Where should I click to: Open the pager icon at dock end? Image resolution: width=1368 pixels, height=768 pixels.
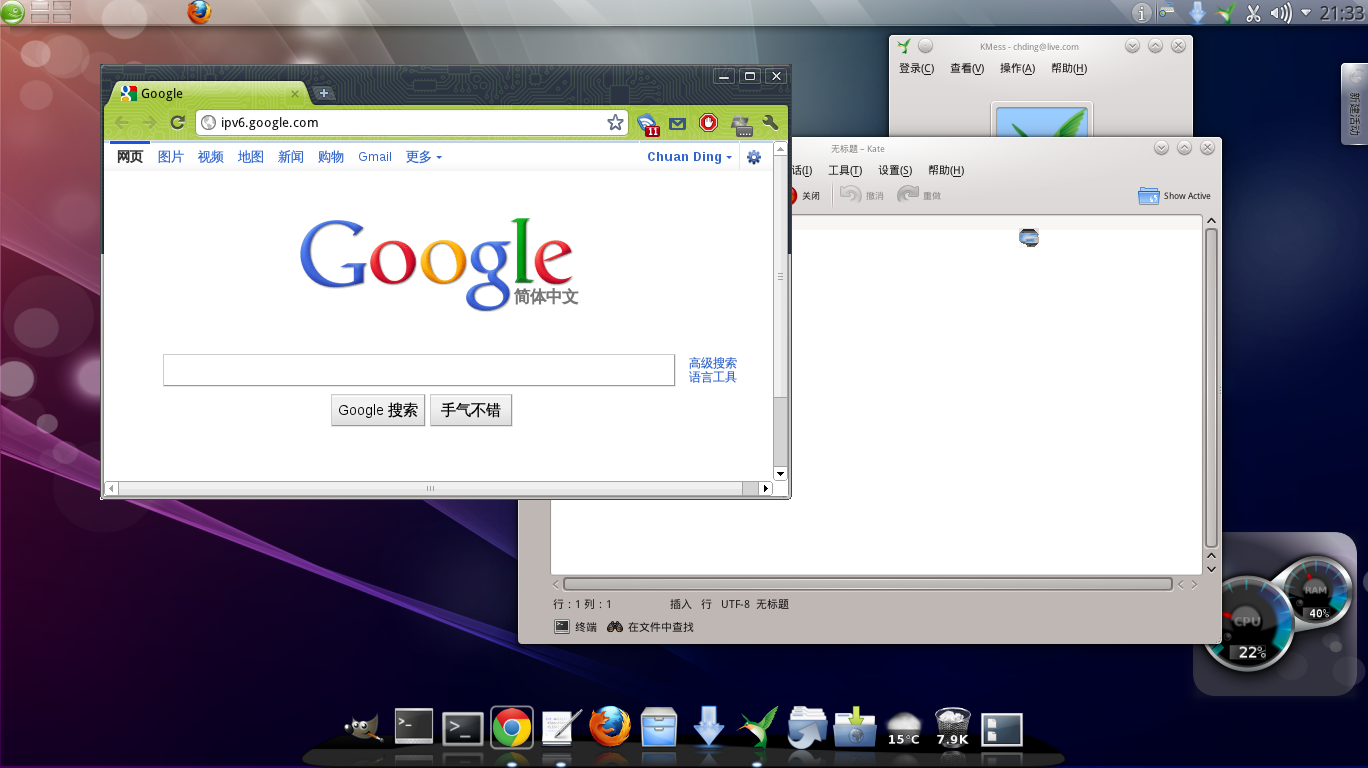pyautogui.click(x=1002, y=729)
